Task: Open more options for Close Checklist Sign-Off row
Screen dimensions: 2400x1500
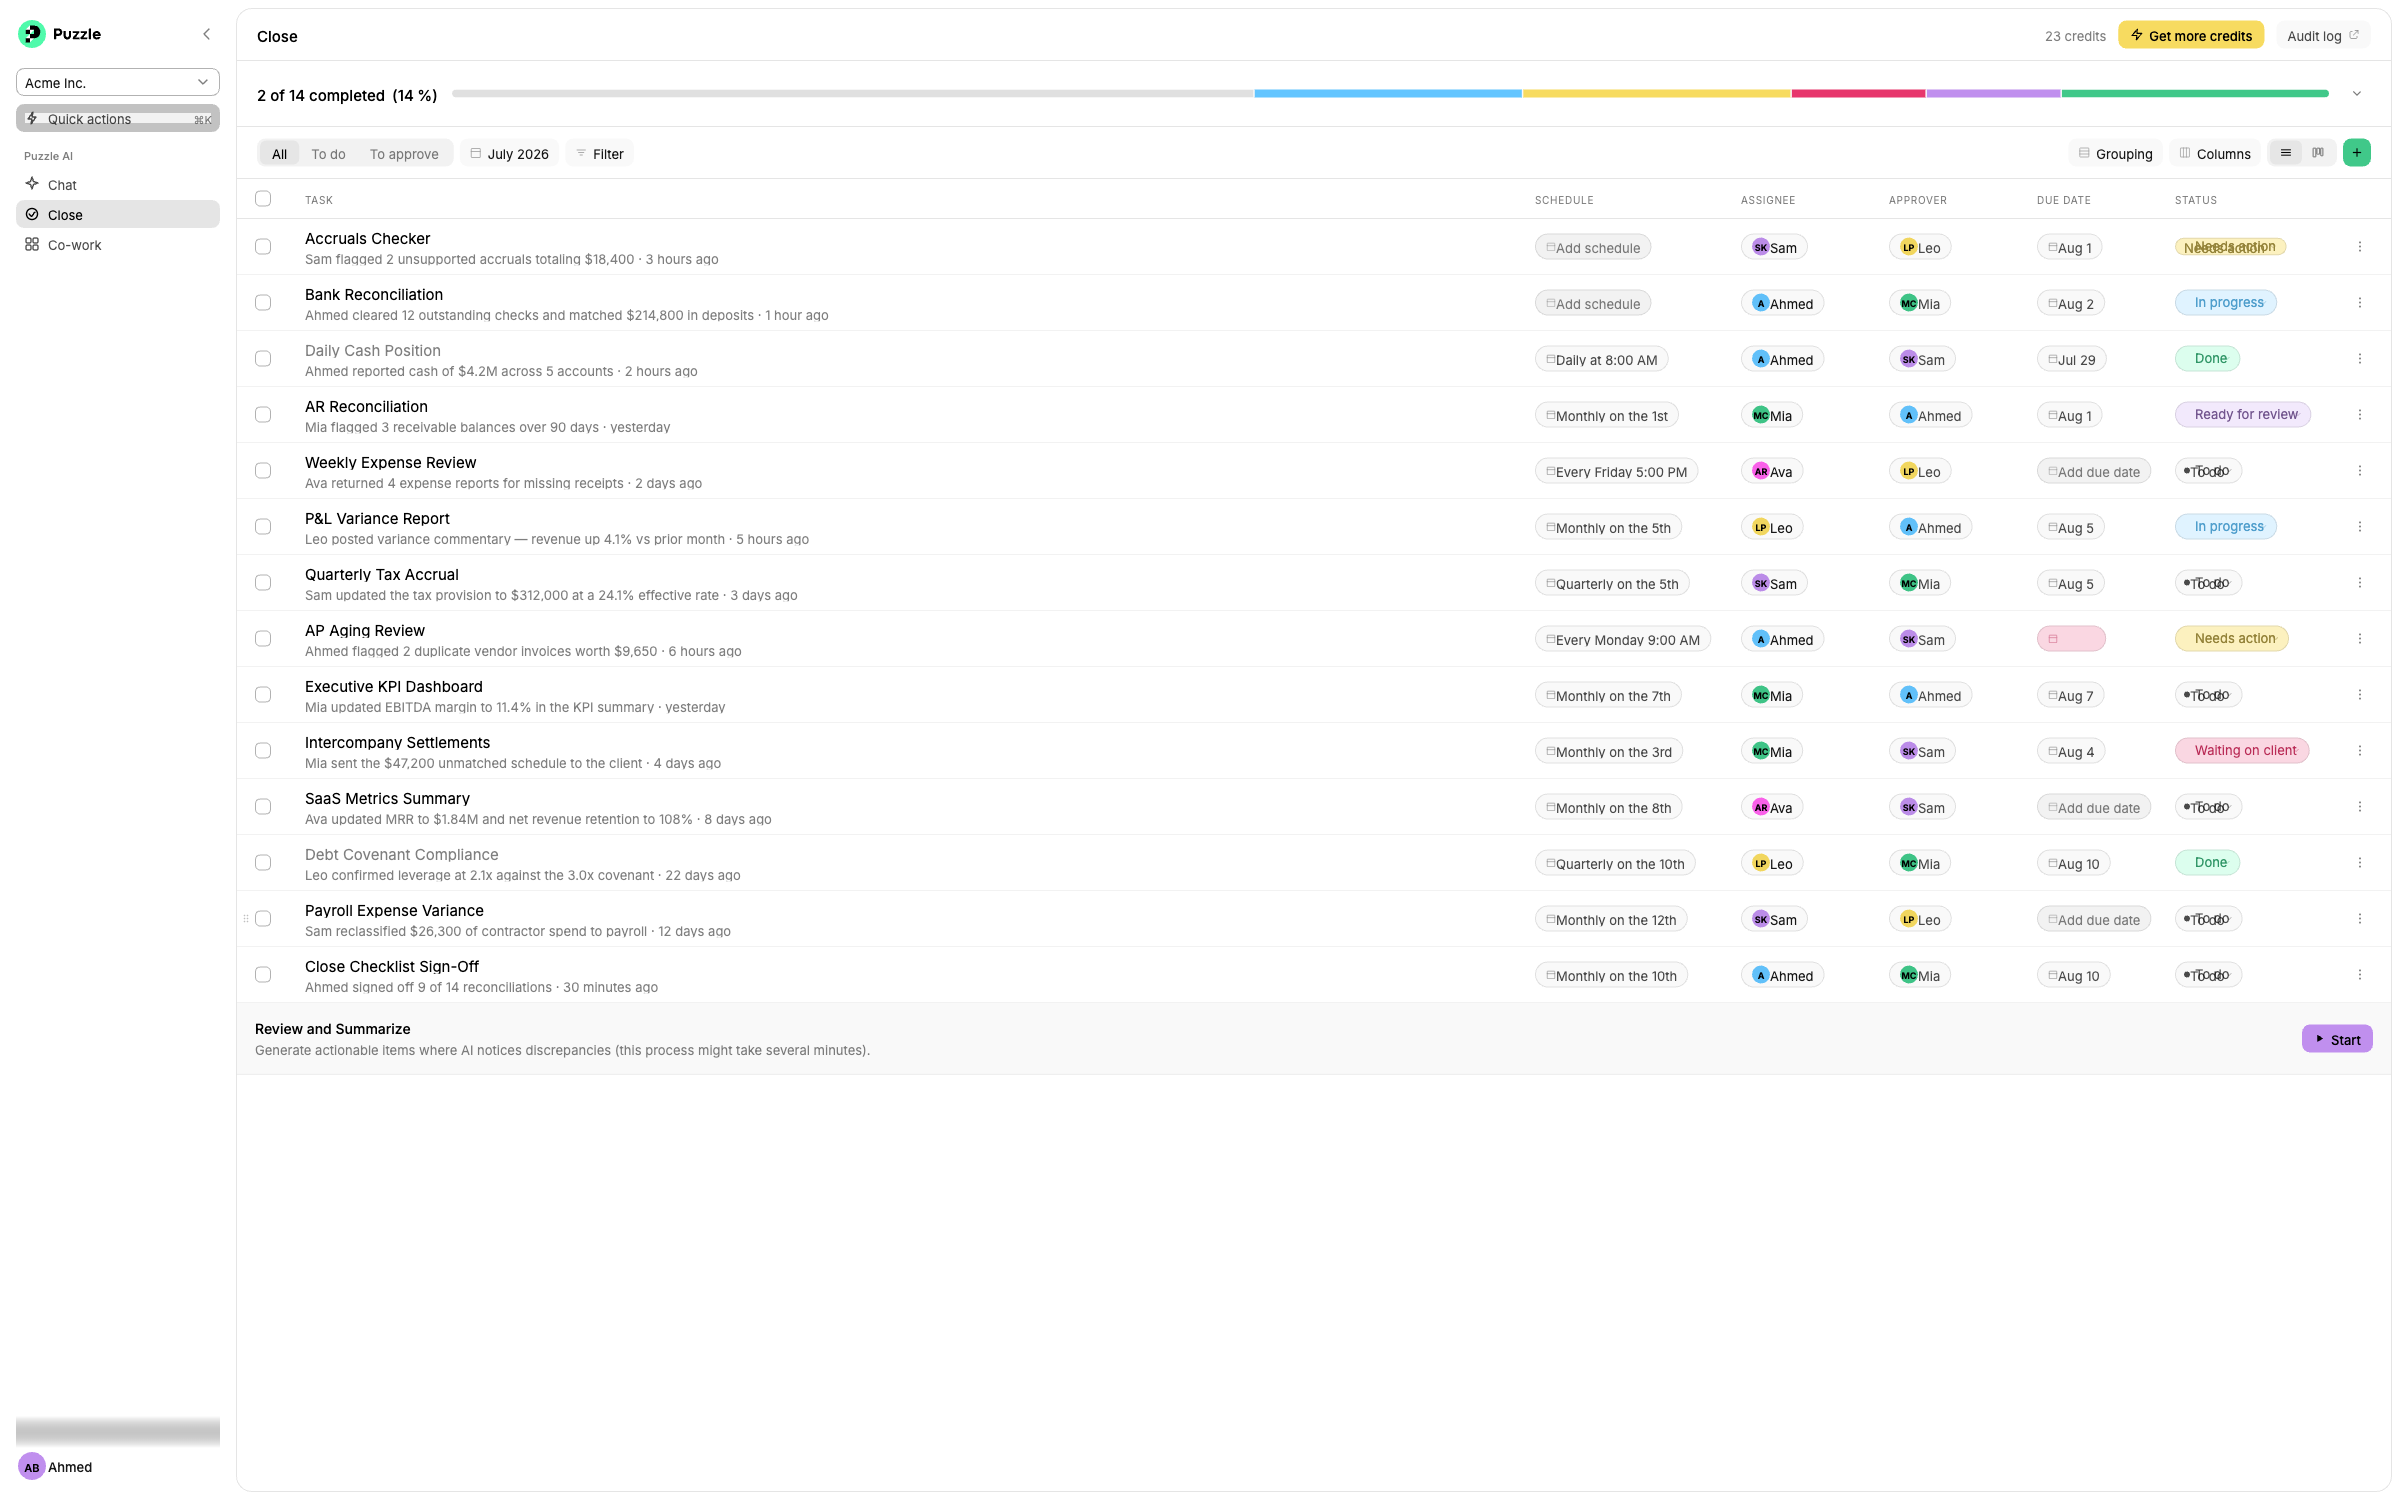Action: tap(2360, 975)
